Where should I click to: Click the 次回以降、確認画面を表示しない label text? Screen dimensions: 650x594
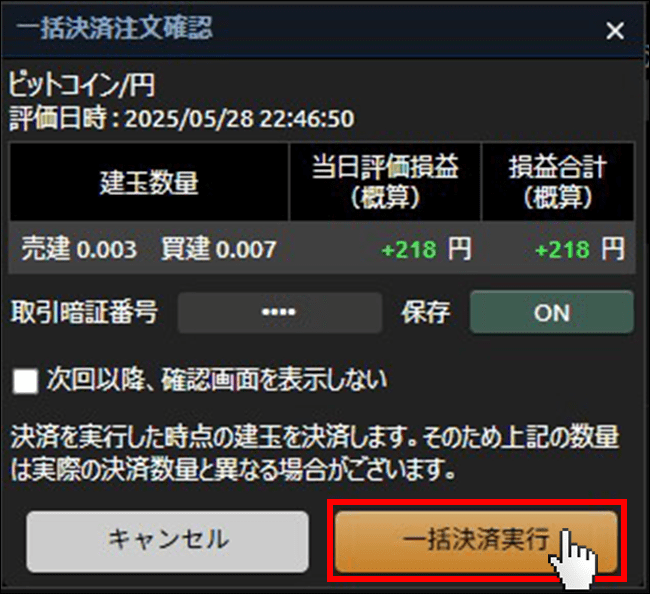(217, 379)
